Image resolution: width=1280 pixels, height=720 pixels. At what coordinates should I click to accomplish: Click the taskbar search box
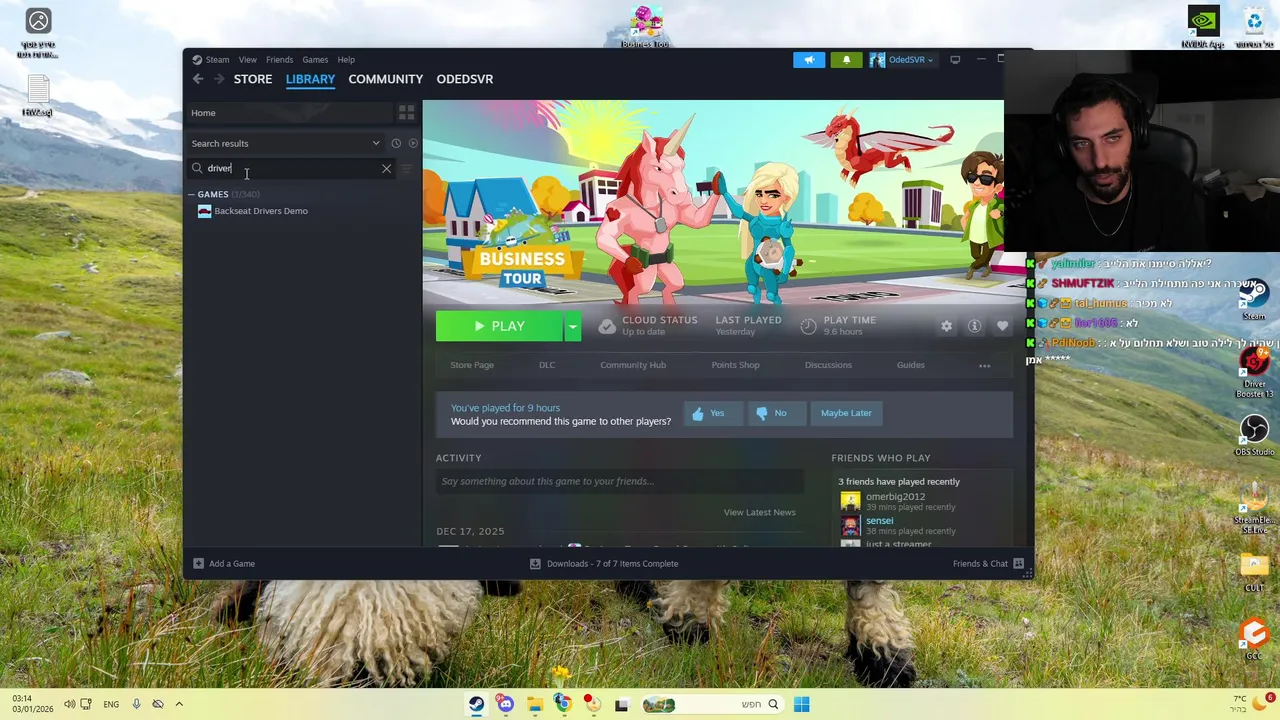tap(711, 705)
